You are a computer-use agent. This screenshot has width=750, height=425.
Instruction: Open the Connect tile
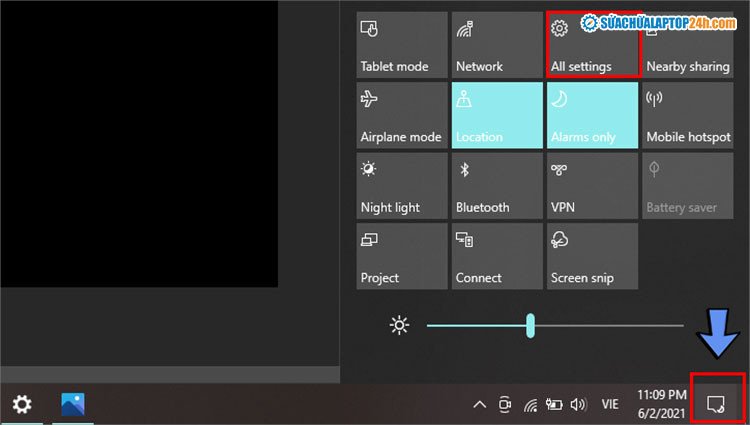[497, 256]
